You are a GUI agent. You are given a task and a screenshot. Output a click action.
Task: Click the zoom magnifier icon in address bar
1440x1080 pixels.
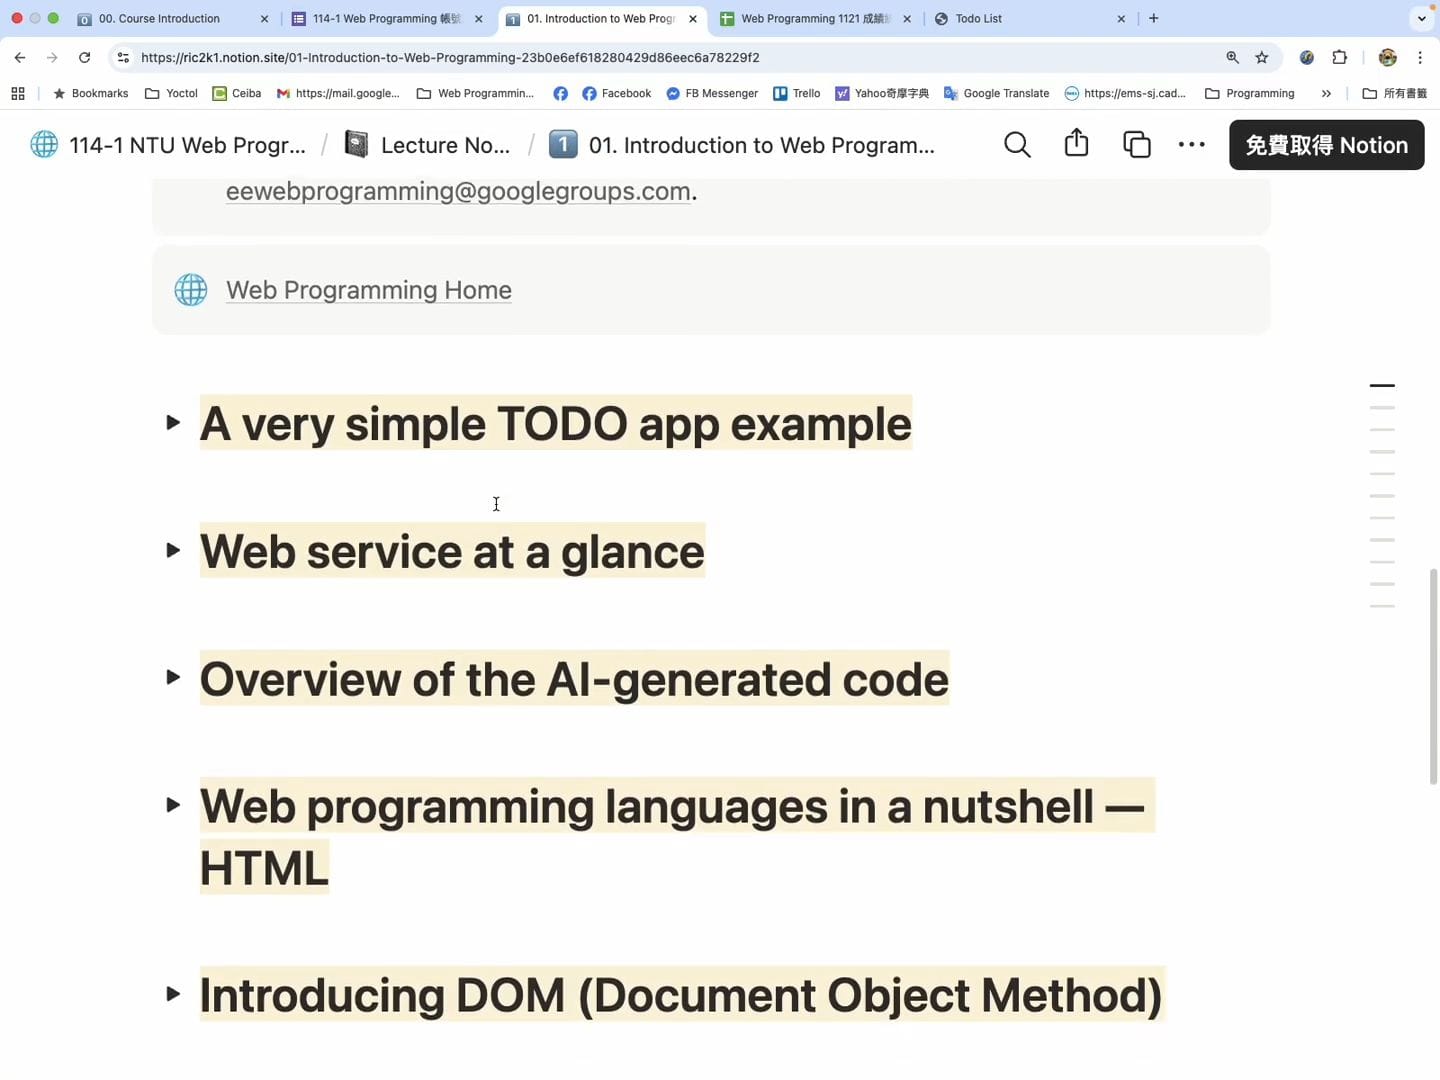(1232, 58)
